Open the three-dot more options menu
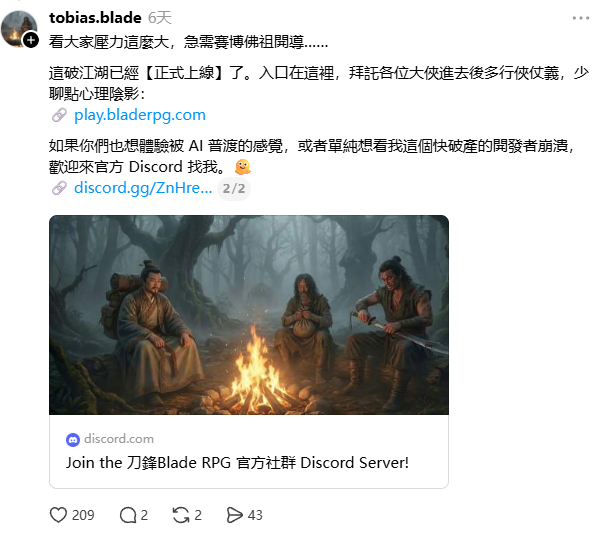 [x=581, y=18]
